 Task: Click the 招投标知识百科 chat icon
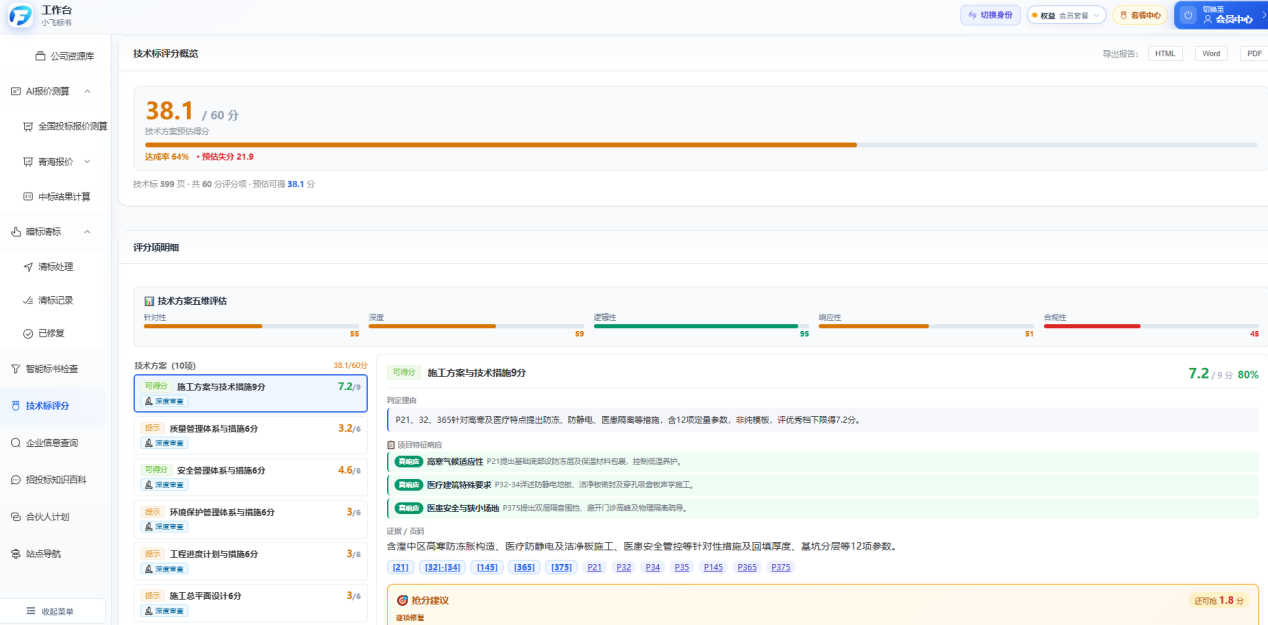[16, 480]
